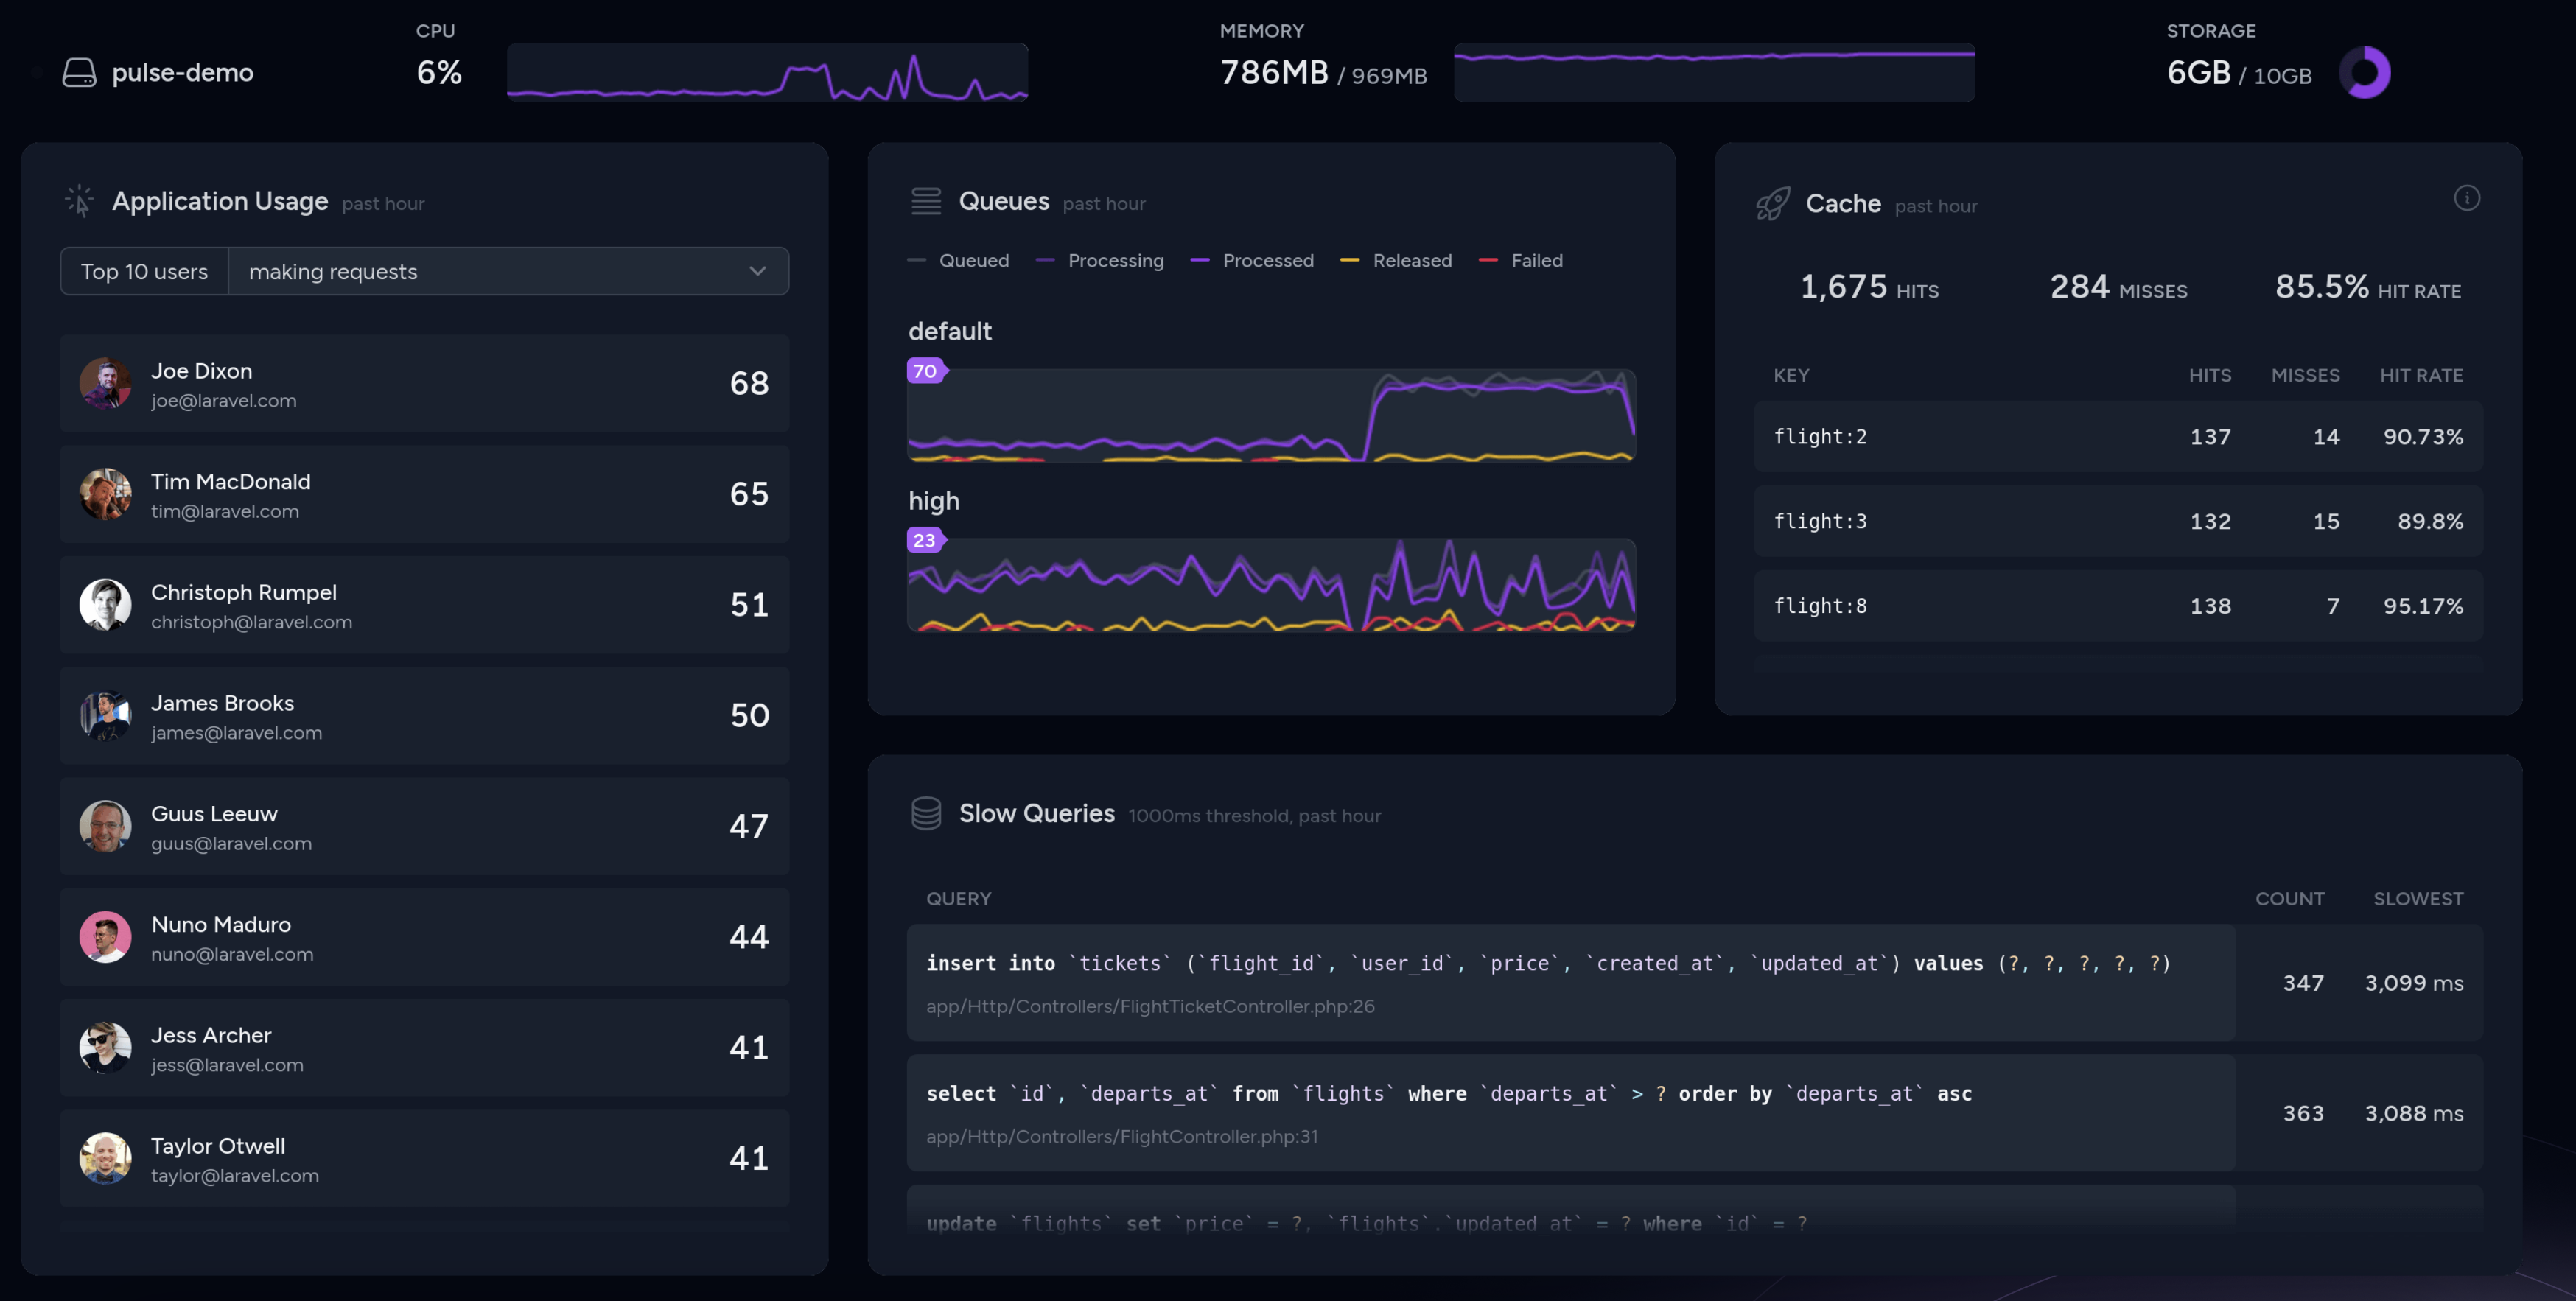Click the Released legend item

tap(1396, 260)
